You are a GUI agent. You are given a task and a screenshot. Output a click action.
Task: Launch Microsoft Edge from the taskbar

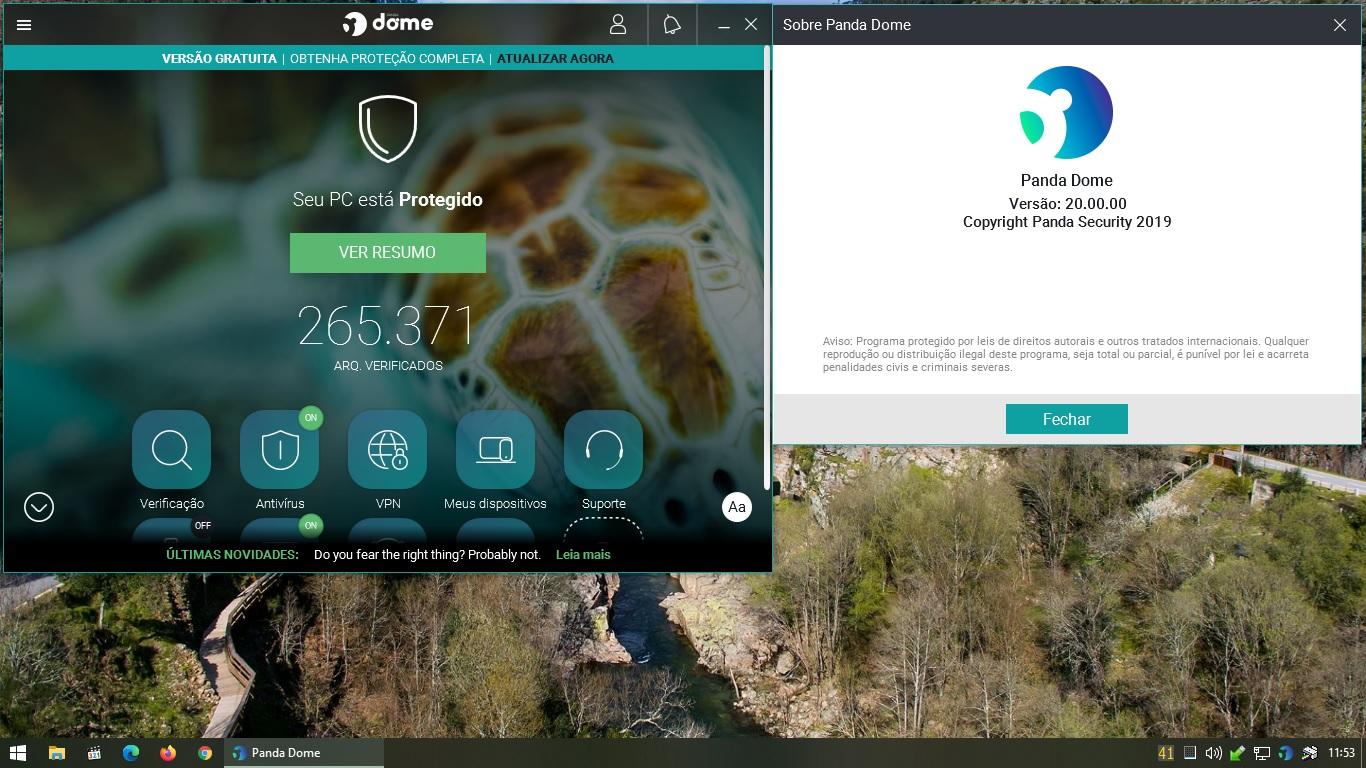[x=130, y=753]
